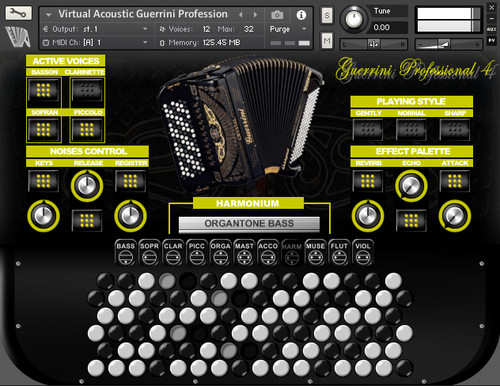The image size is (500, 386).
Task: Click the ACTIVE VOICES heading
Action: (x=66, y=61)
